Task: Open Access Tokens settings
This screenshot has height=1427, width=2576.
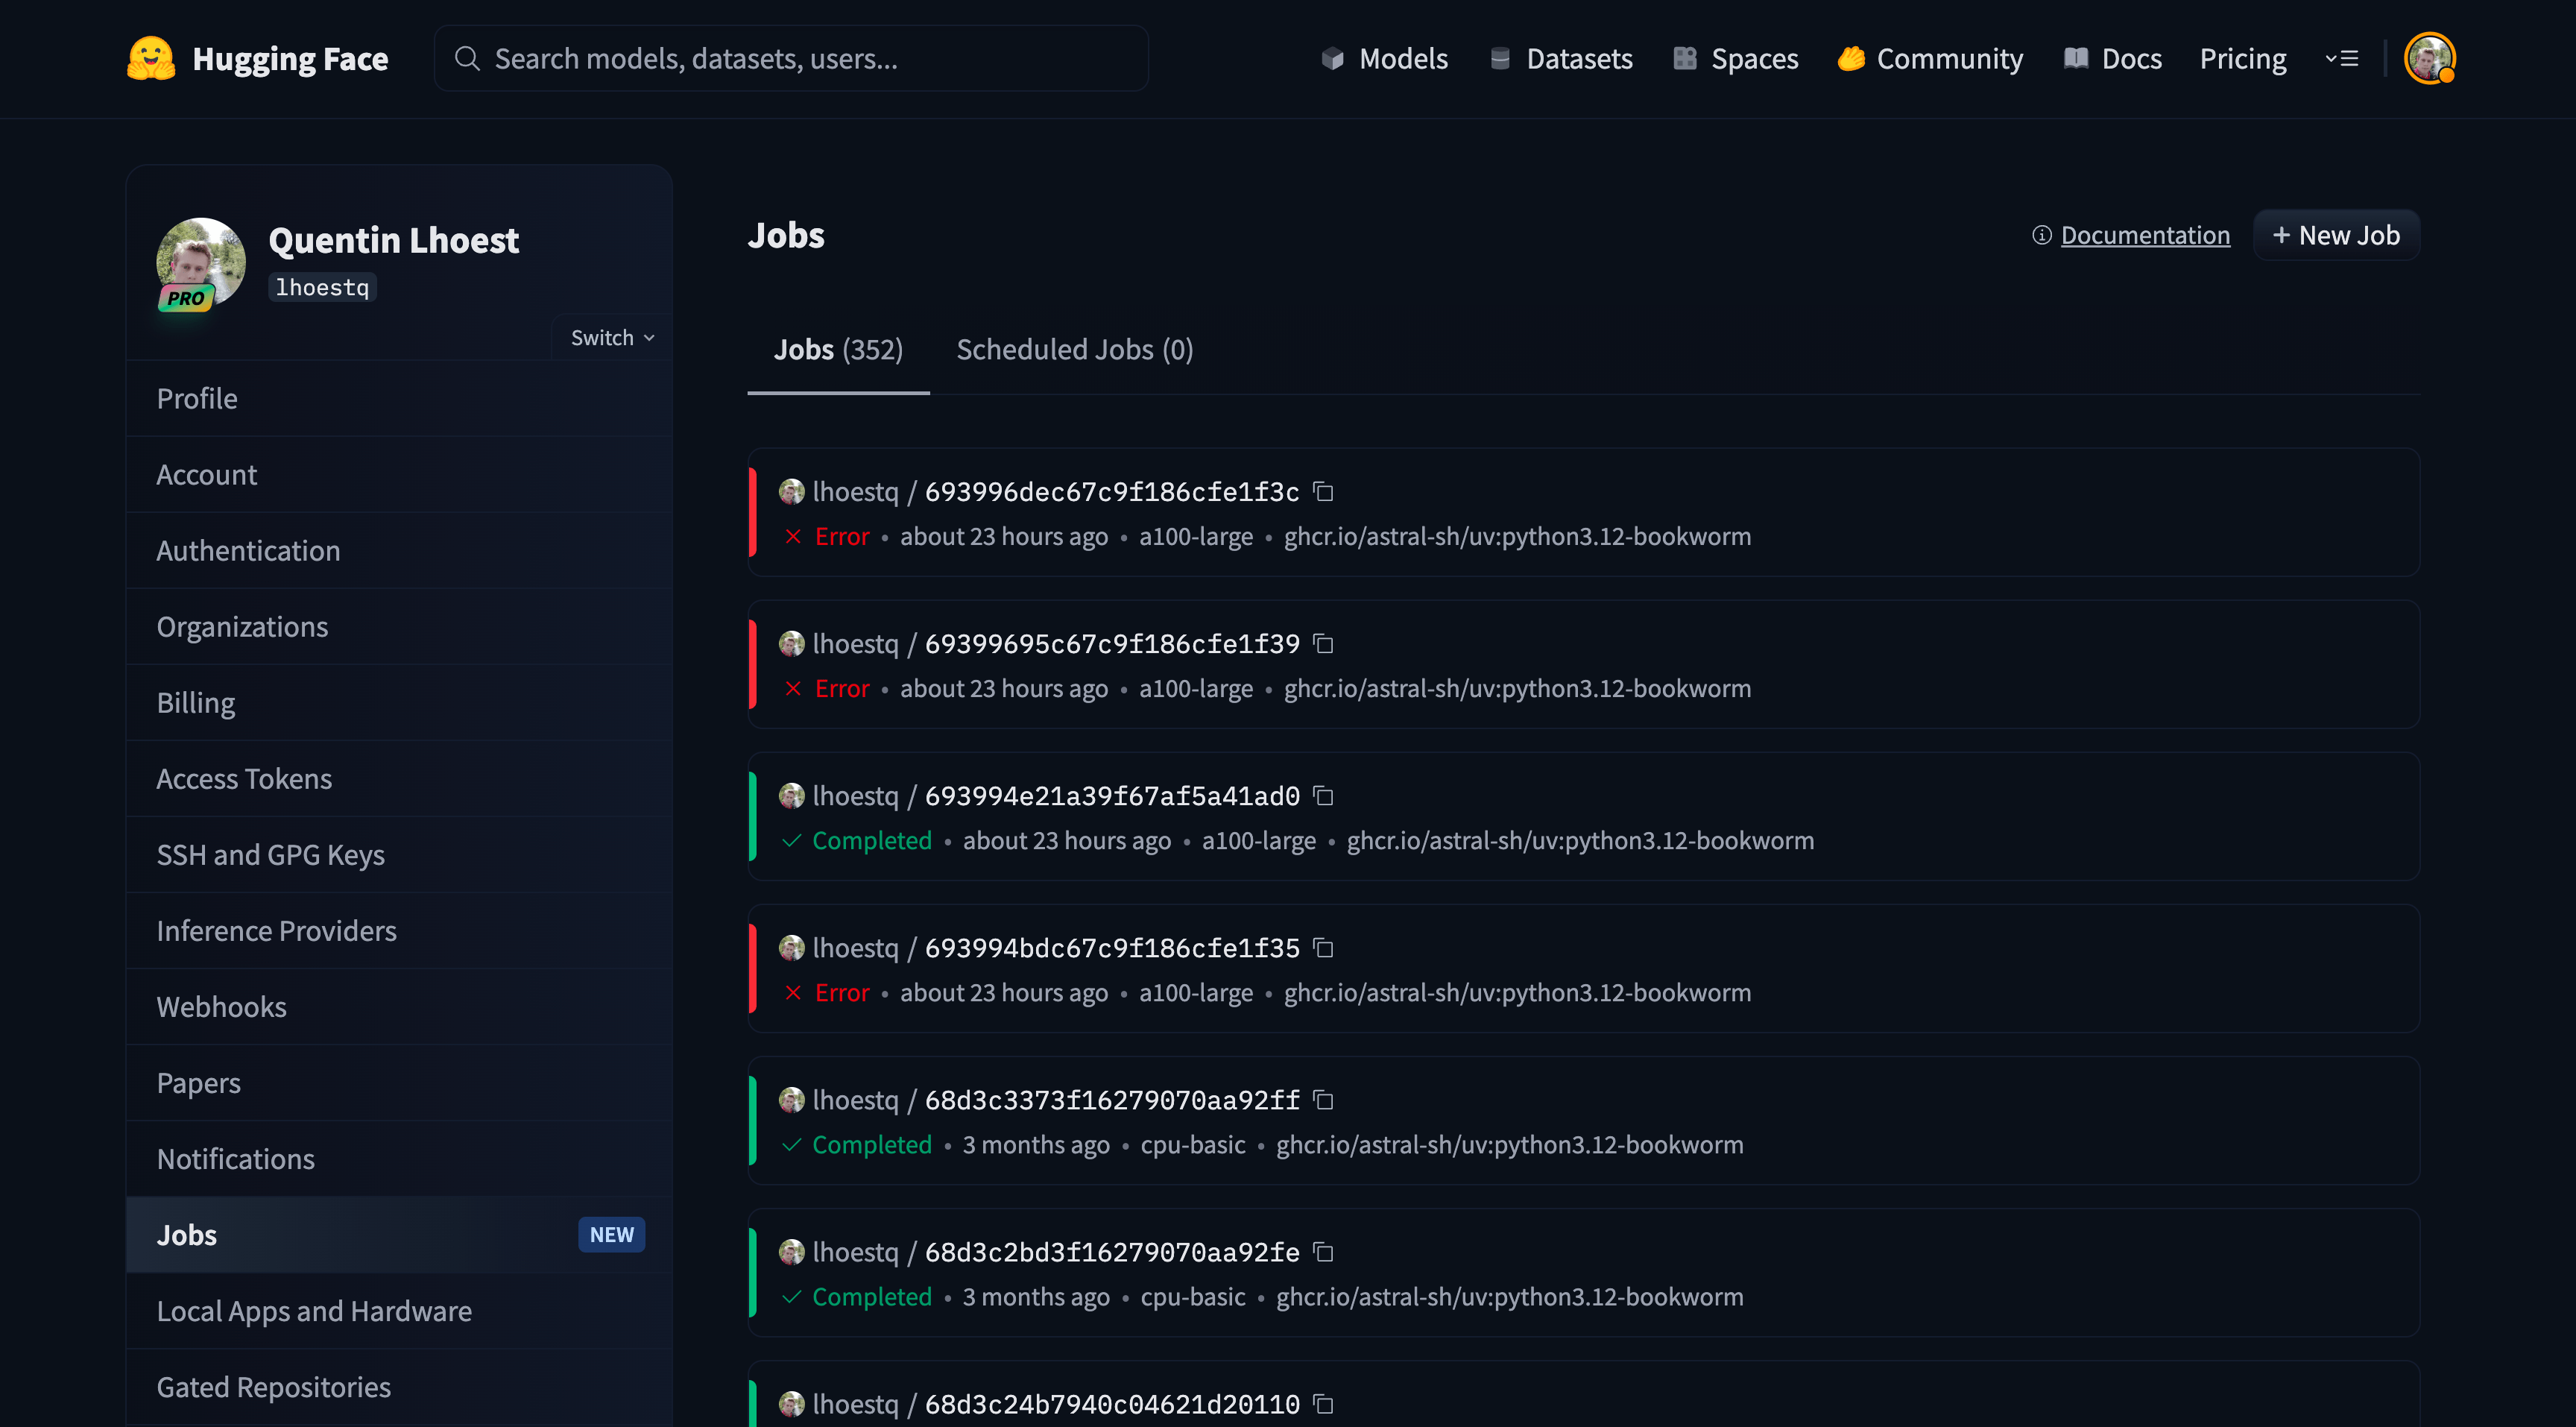Action: coord(244,779)
